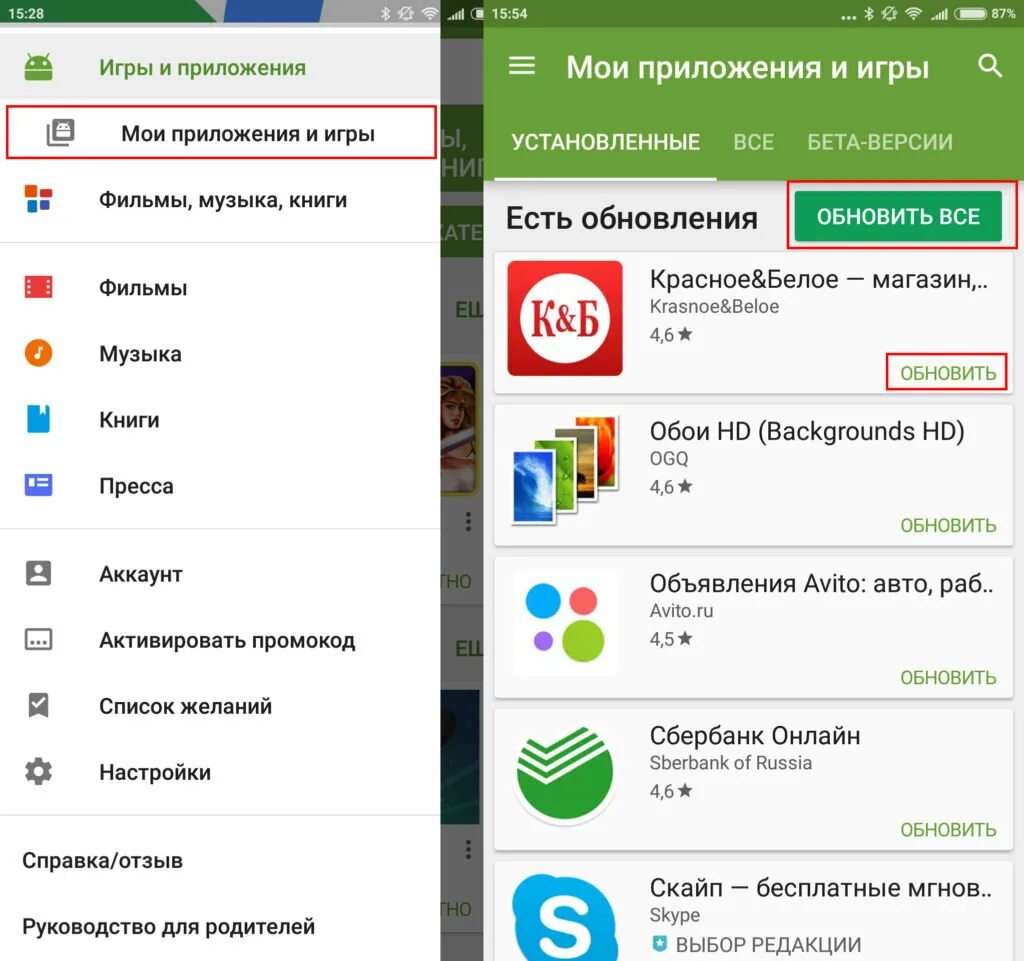The image size is (1024, 961).
Task: Tap the ОБНОВИТЬ ВСЕ button
Action: [x=898, y=216]
